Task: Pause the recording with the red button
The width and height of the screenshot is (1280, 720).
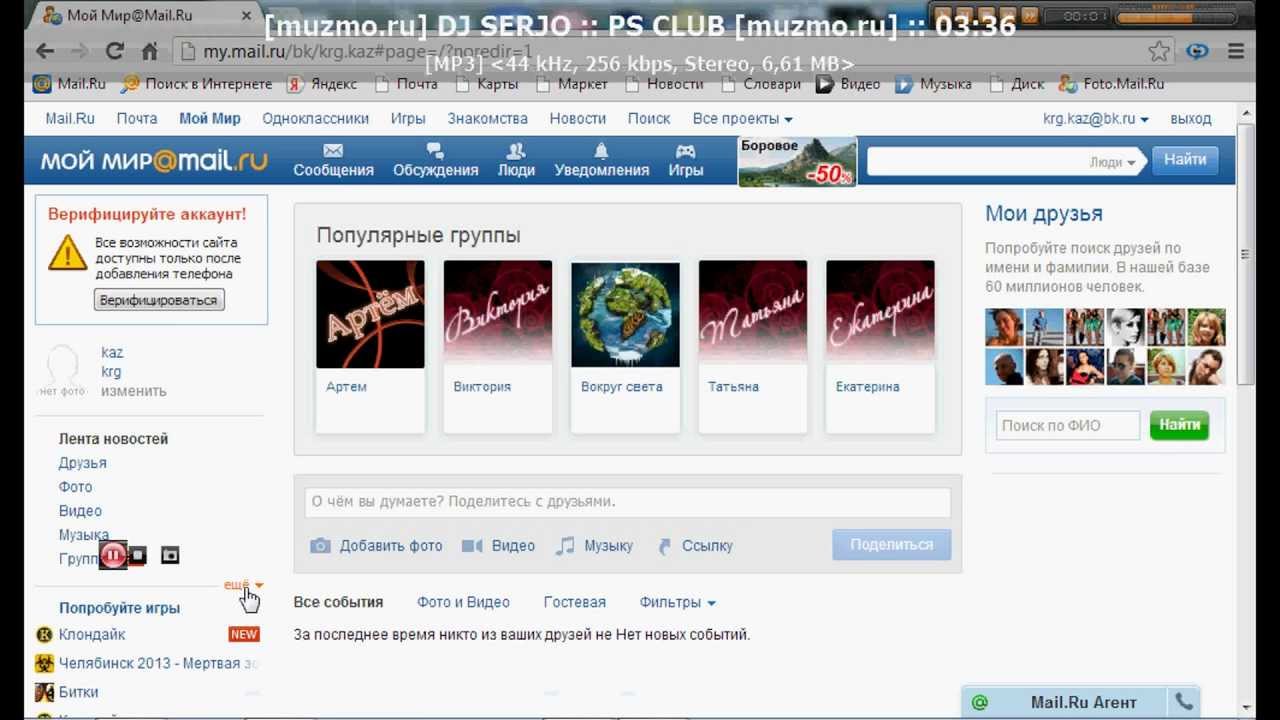Action: 113,556
